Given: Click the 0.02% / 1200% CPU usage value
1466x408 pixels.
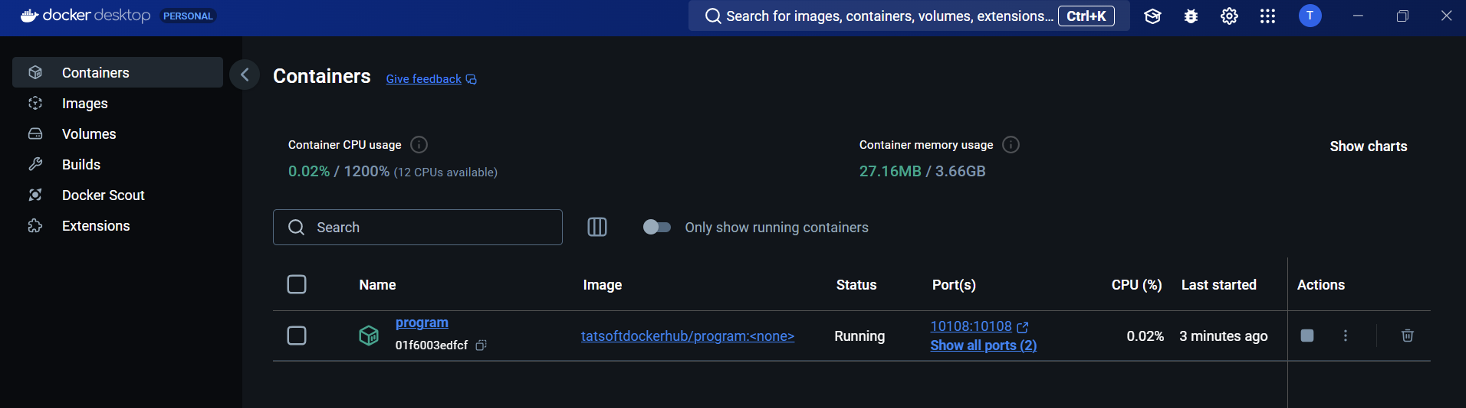Looking at the screenshot, I should pos(339,171).
